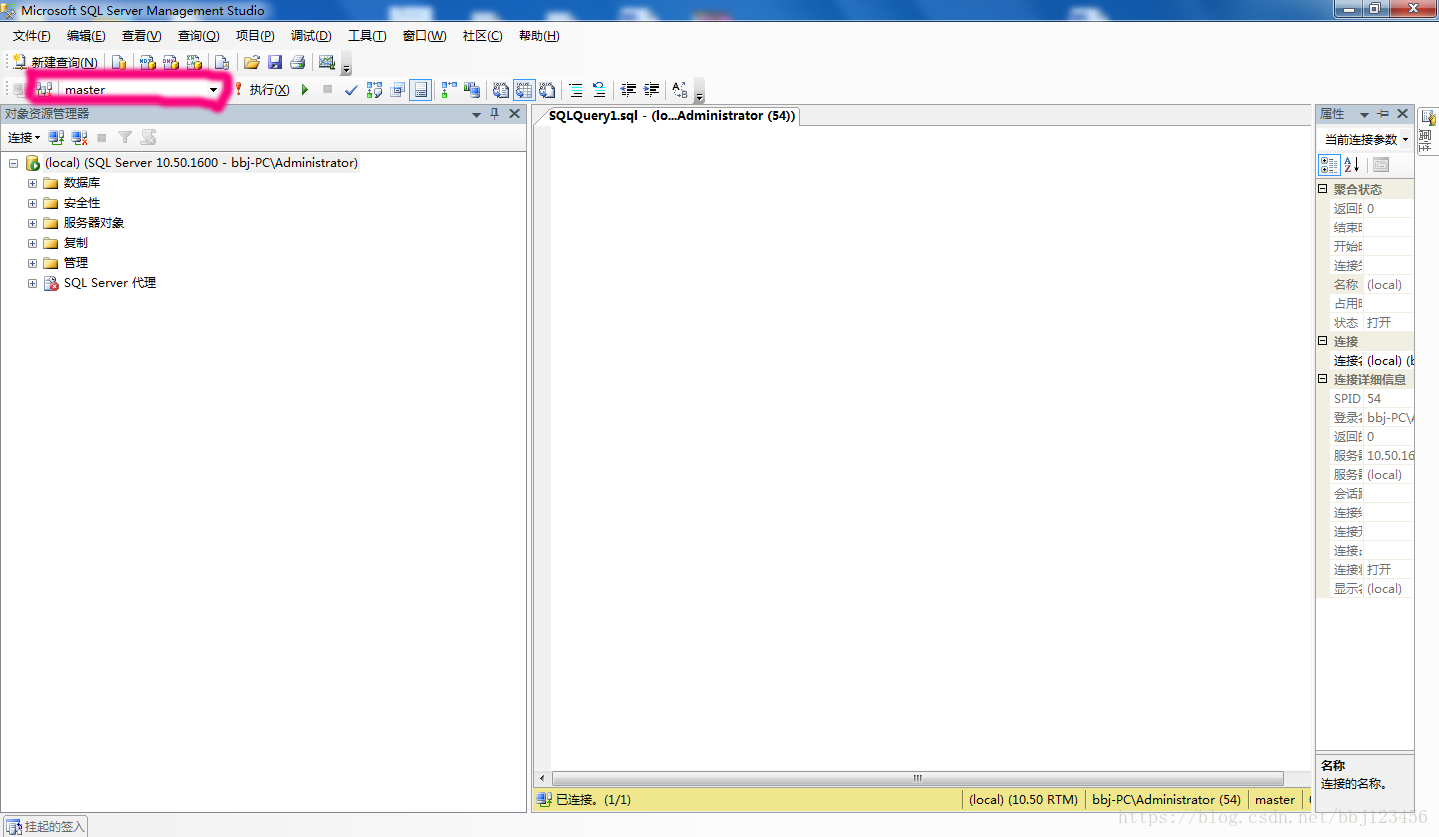Open a new SQL Server Compact query
Screen dimensions: 1439x837
coord(222,62)
